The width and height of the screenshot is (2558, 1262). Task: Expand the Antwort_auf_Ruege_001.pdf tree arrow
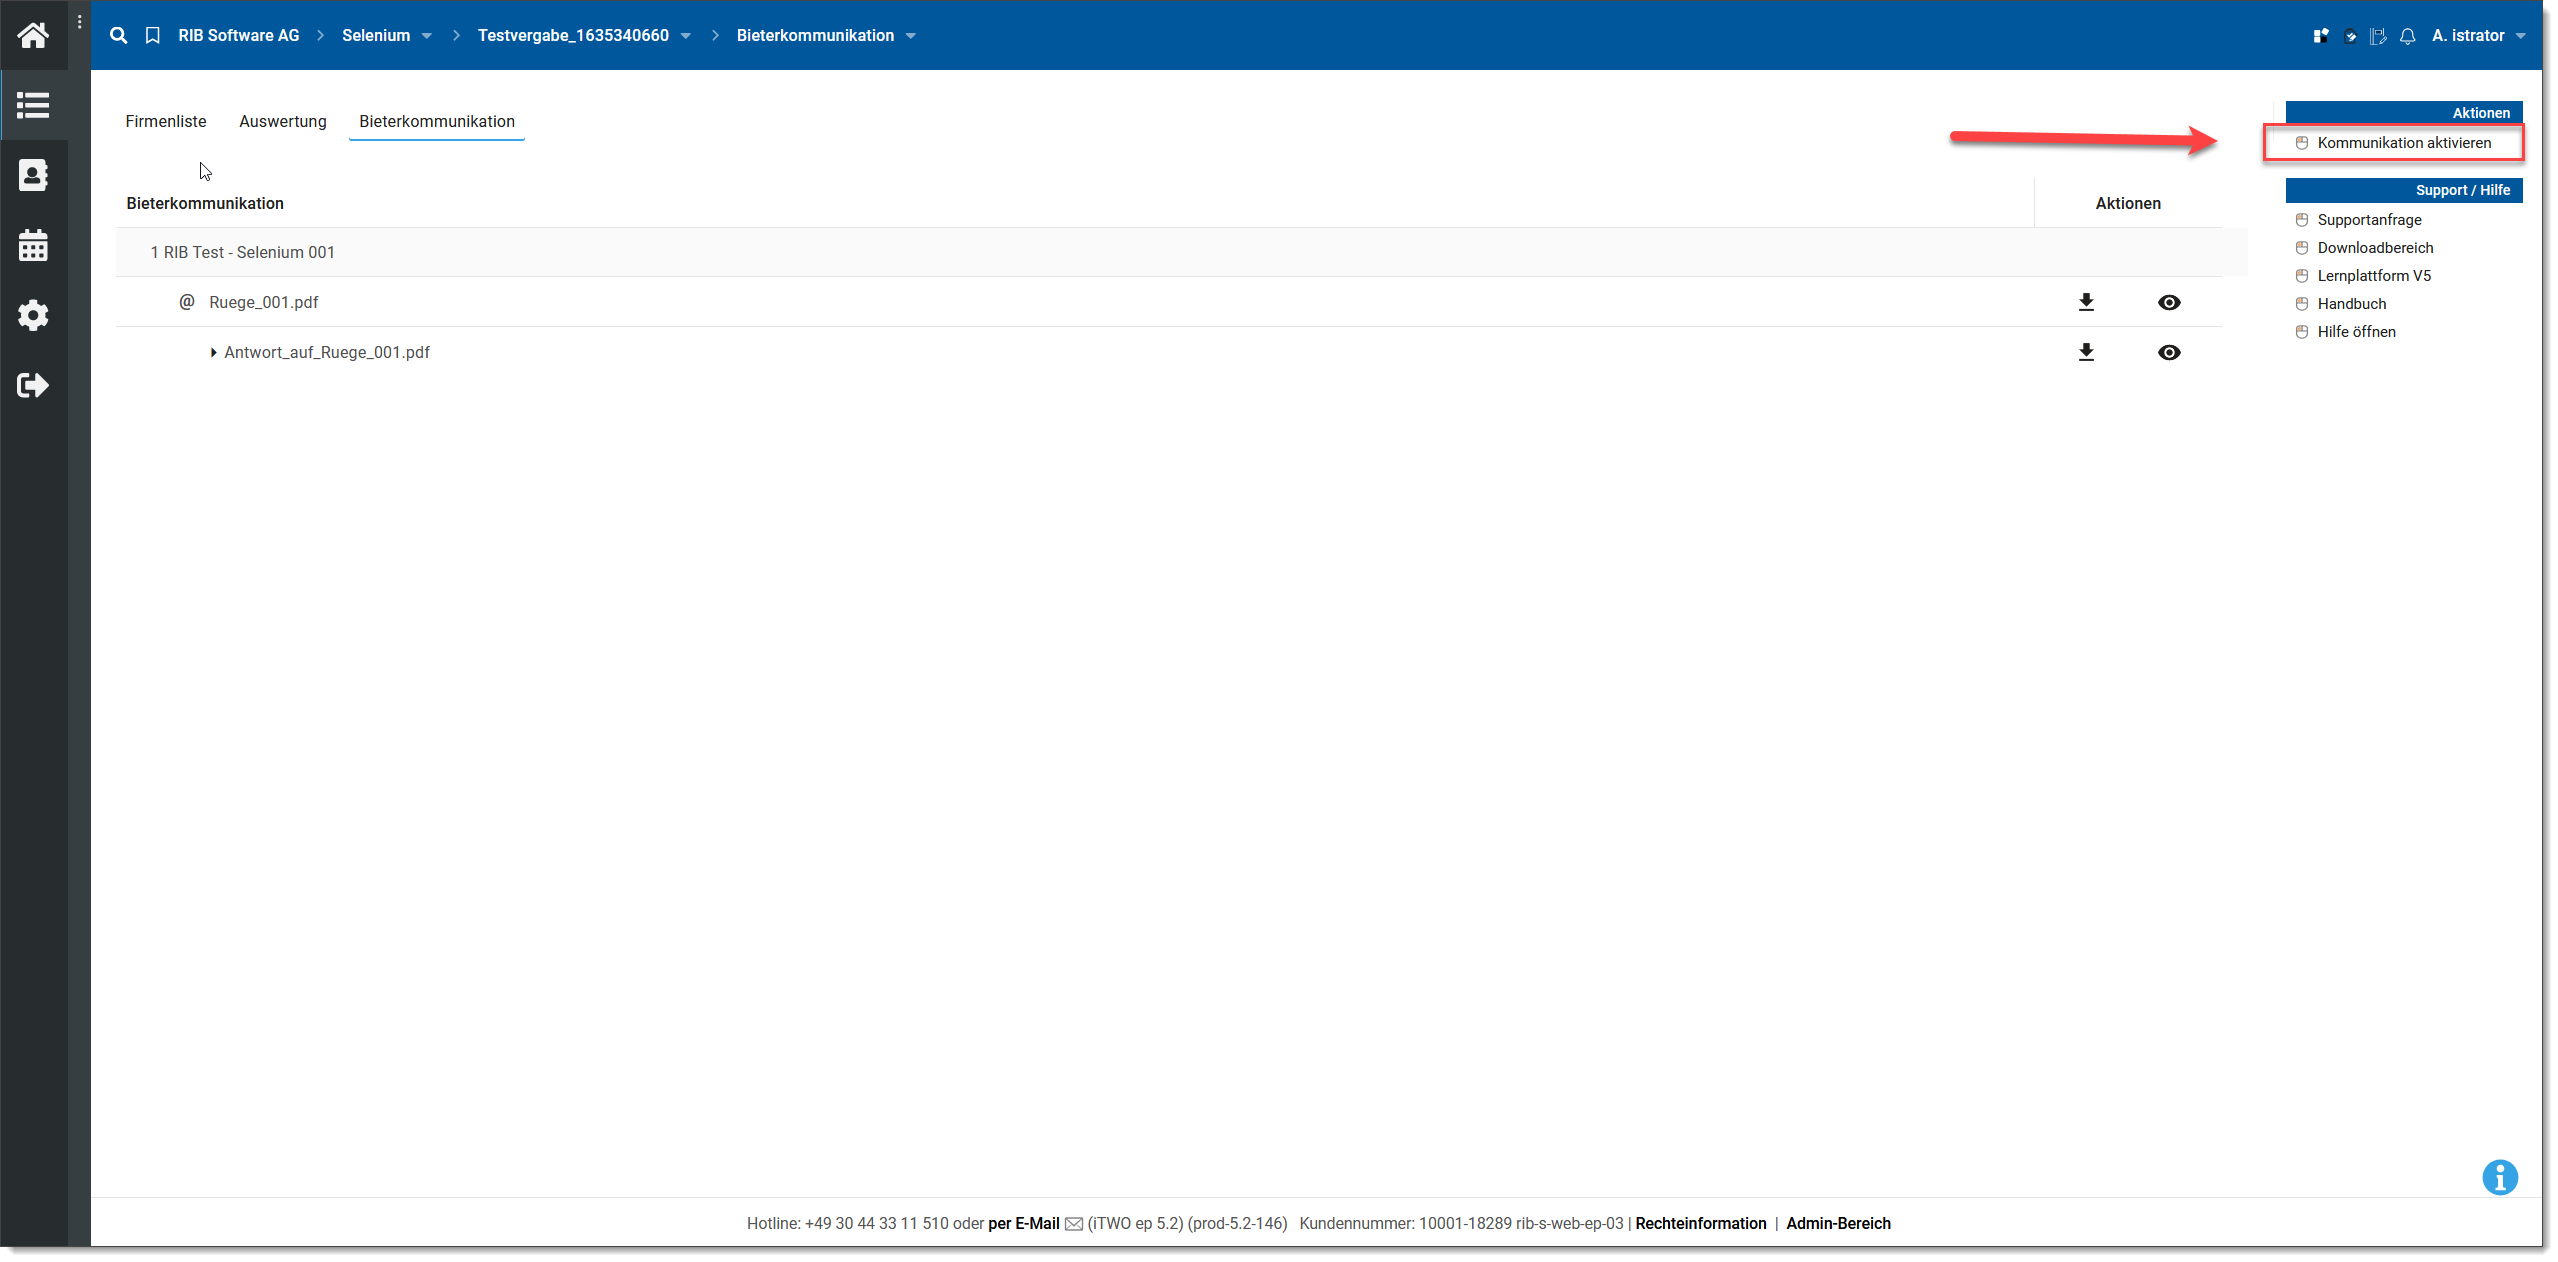point(213,352)
